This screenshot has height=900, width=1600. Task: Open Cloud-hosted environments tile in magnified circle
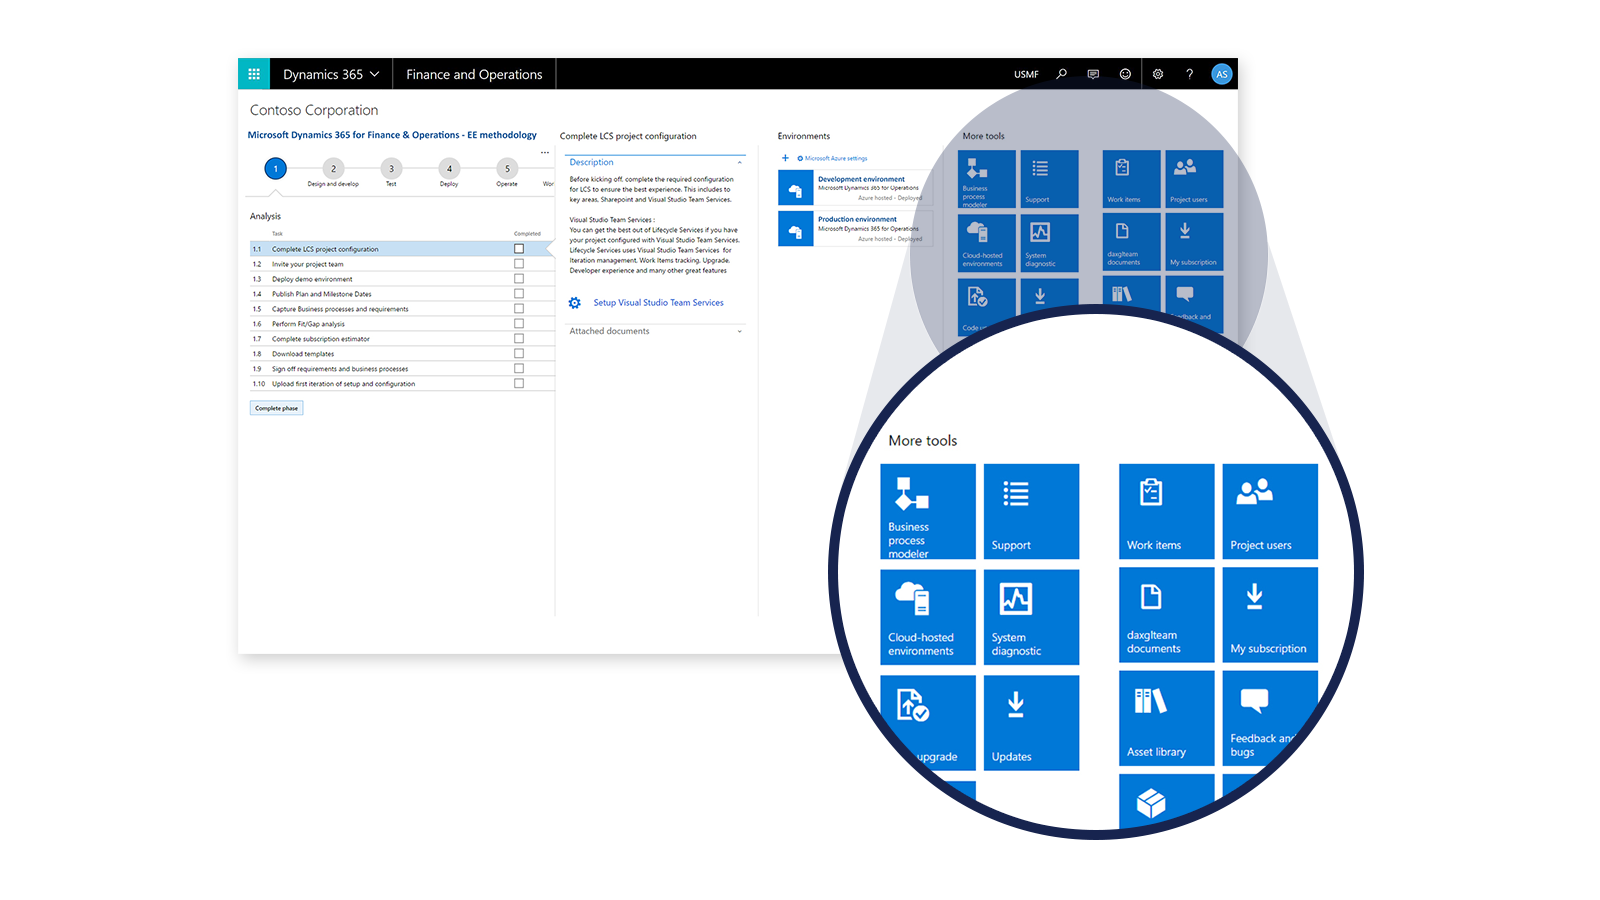click(928, 617)
